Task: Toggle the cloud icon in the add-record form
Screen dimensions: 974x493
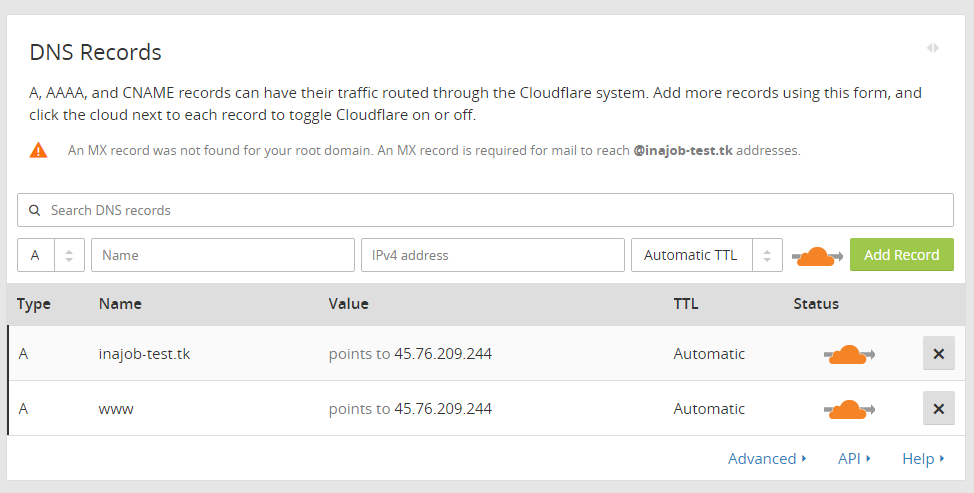Action: (x=816, y=256)
